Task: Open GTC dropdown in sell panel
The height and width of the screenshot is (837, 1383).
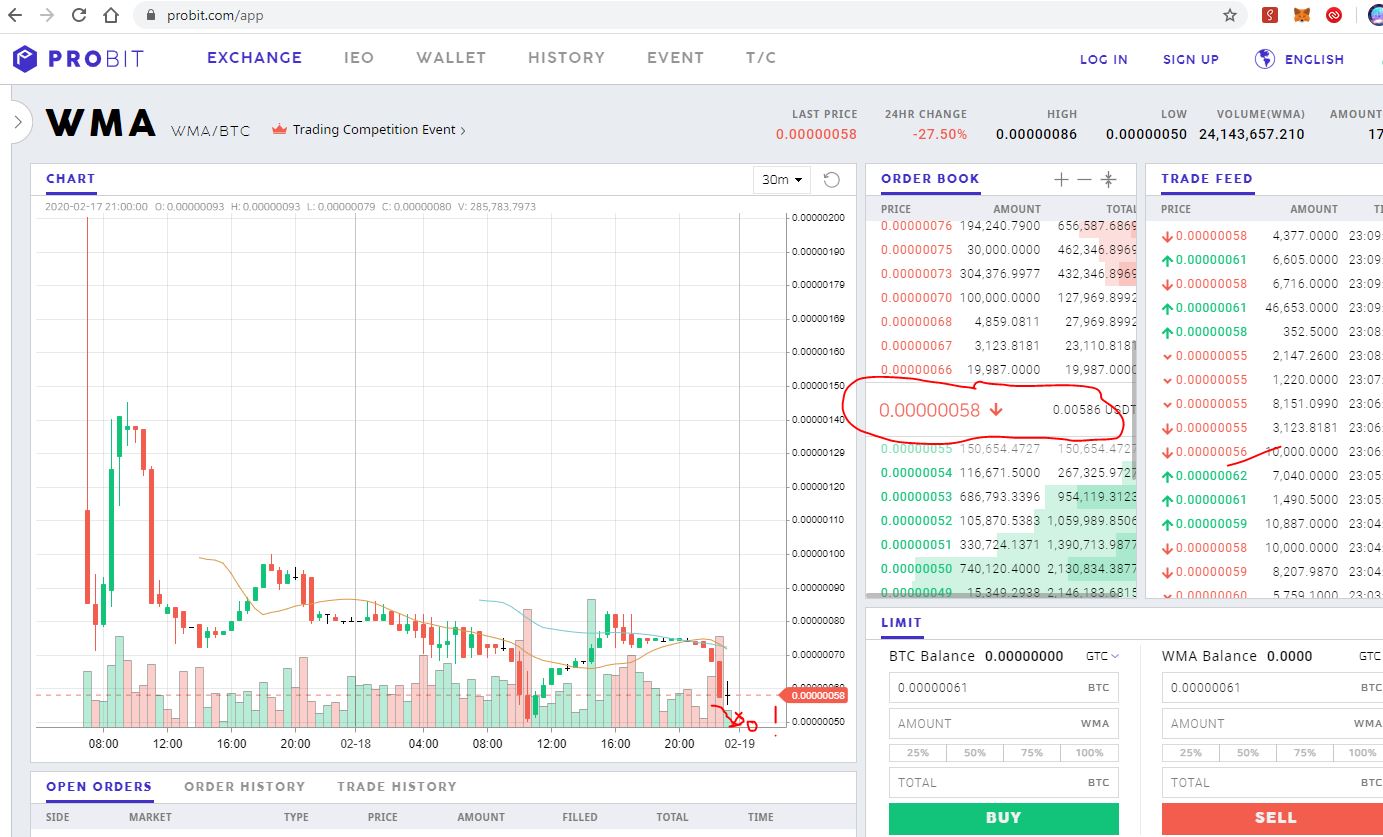Action: 1372,656
